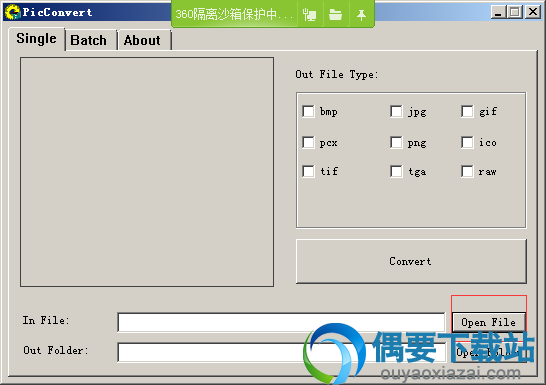
Task: Focus the Out Folder text field
Action: pos(281,352)
